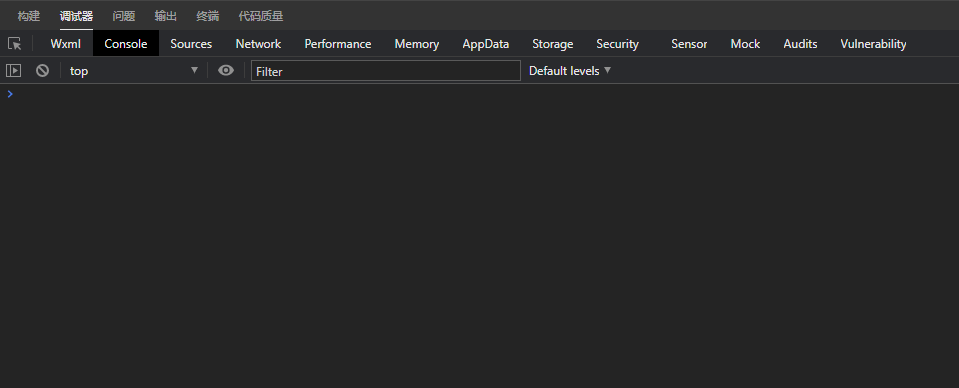Open the top context dropdown
This screenshot has width=959, height=388.
[134, 71]
